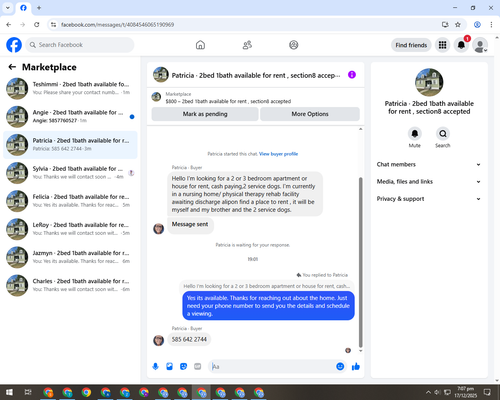Click Patricia's avatar beside phone number message

click(158, 340)
